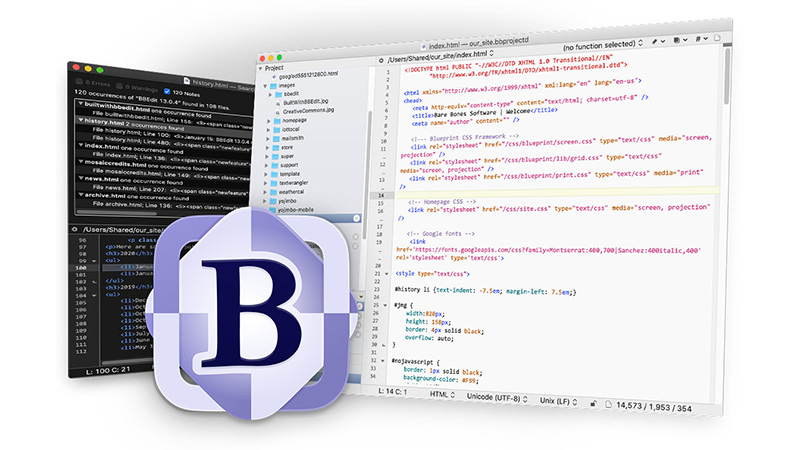
Task: Select the yojimbo-mobile folder
Action: 291,210
